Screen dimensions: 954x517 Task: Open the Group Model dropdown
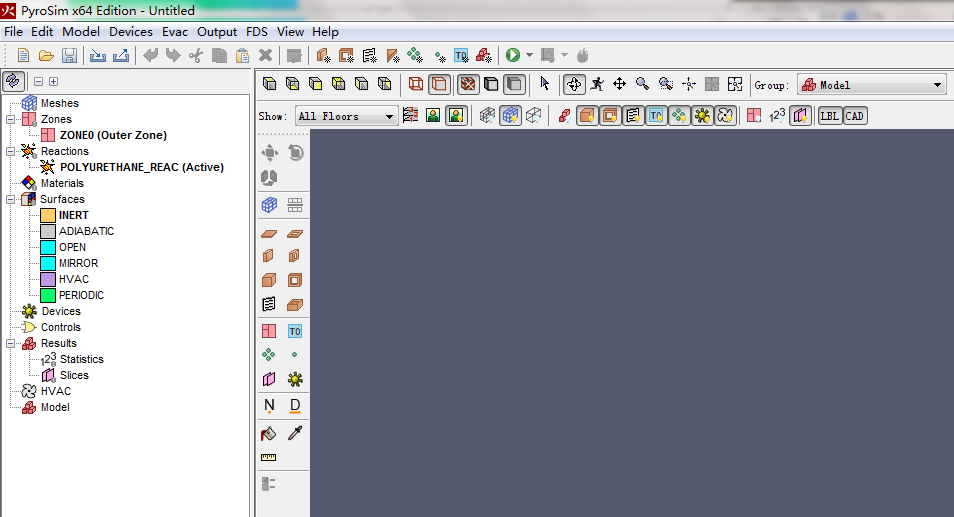coord(871,85)
